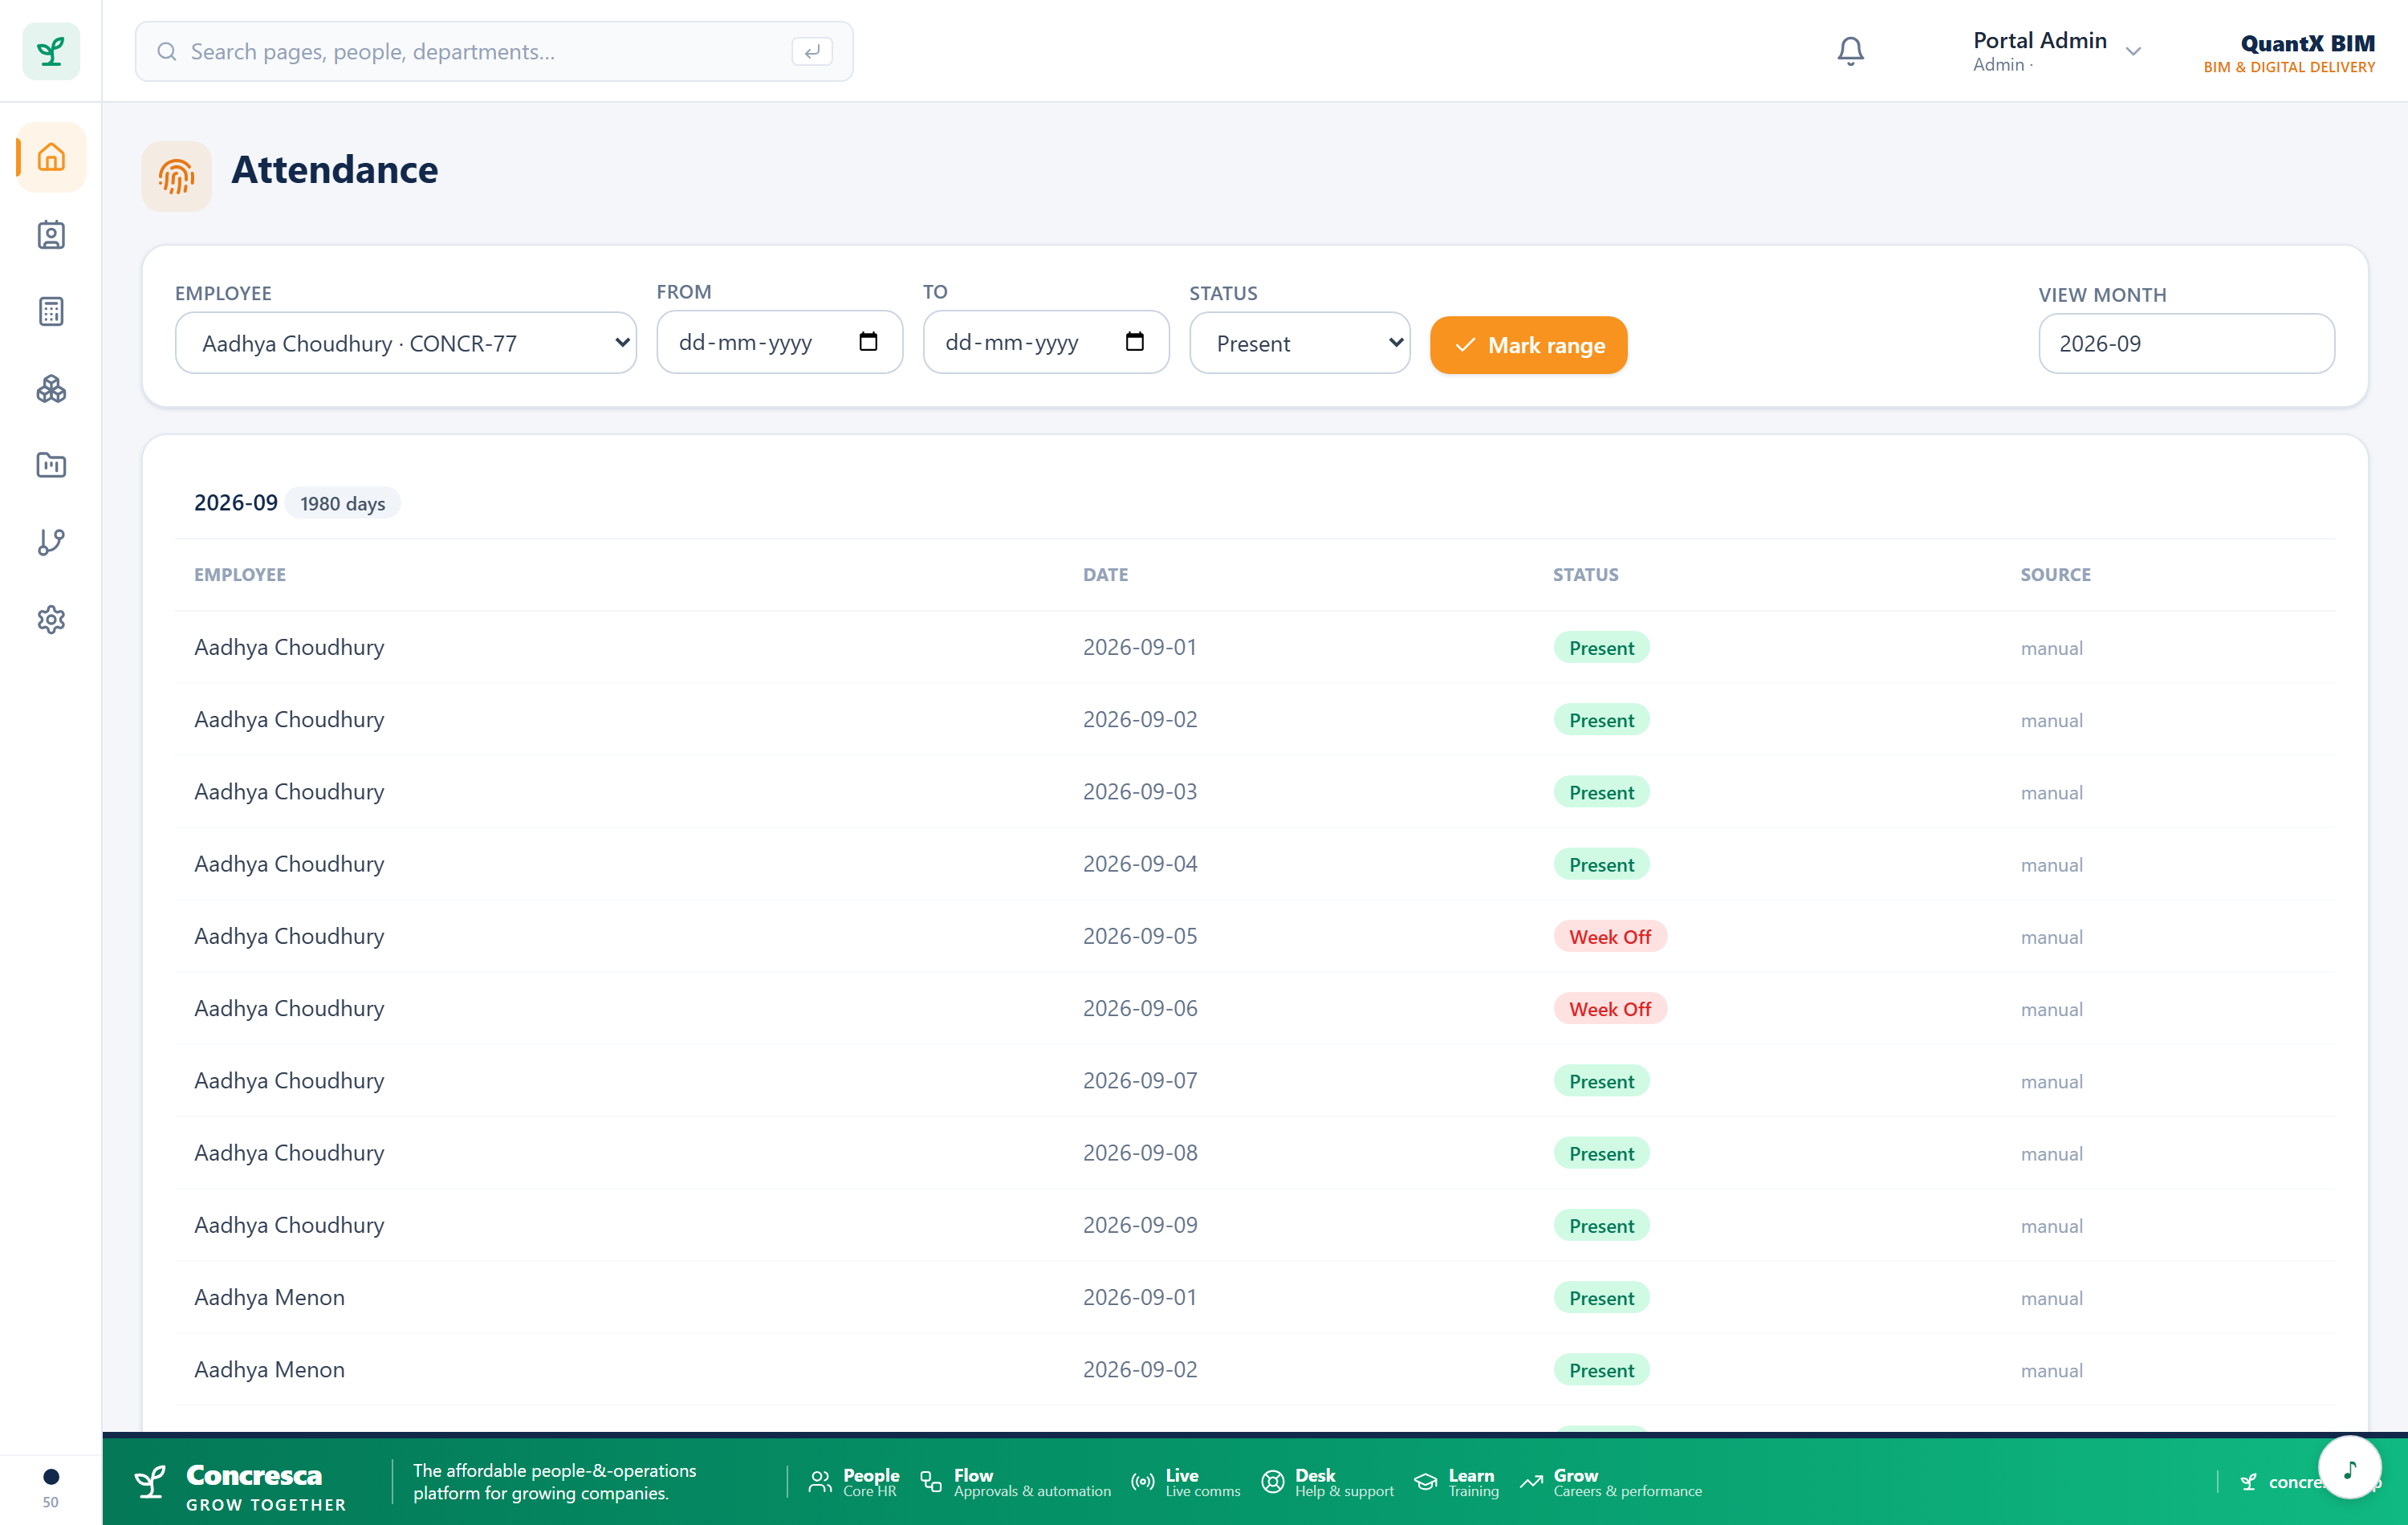
Task: Open the settings gear sidebar icon
Action: 51,619
